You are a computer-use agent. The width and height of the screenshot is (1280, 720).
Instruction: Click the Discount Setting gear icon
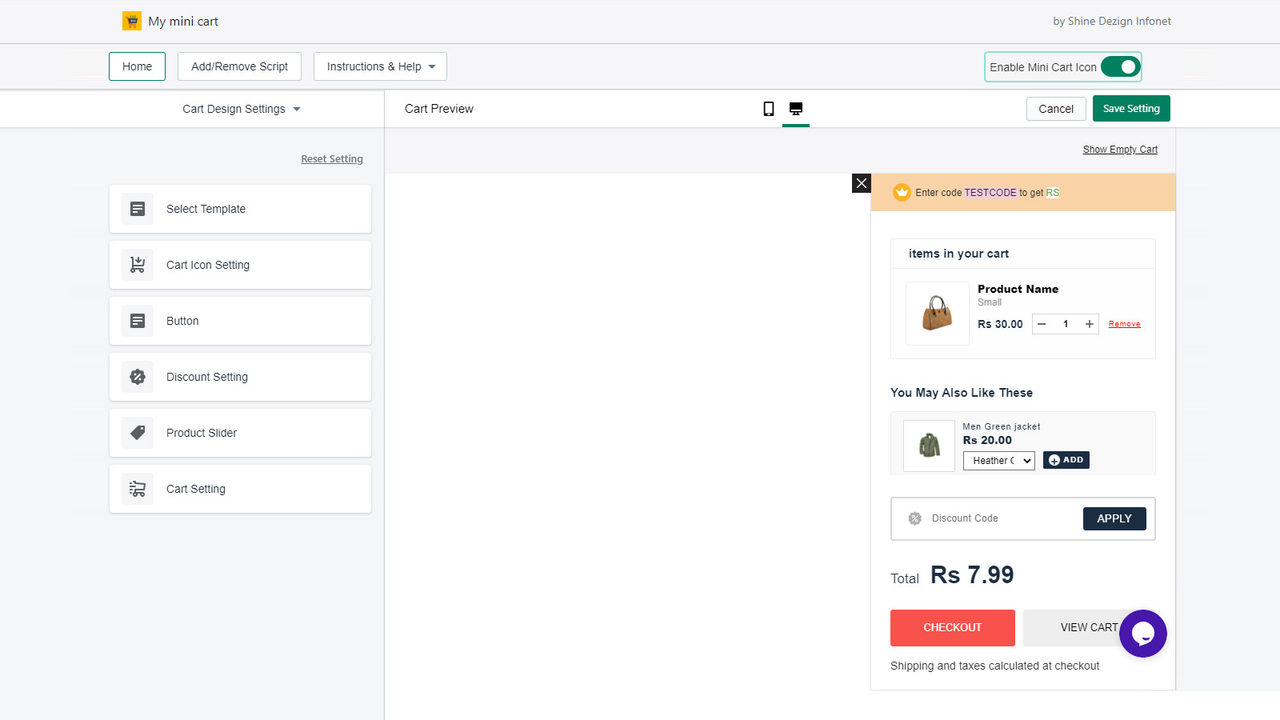[x=137, y=376]
